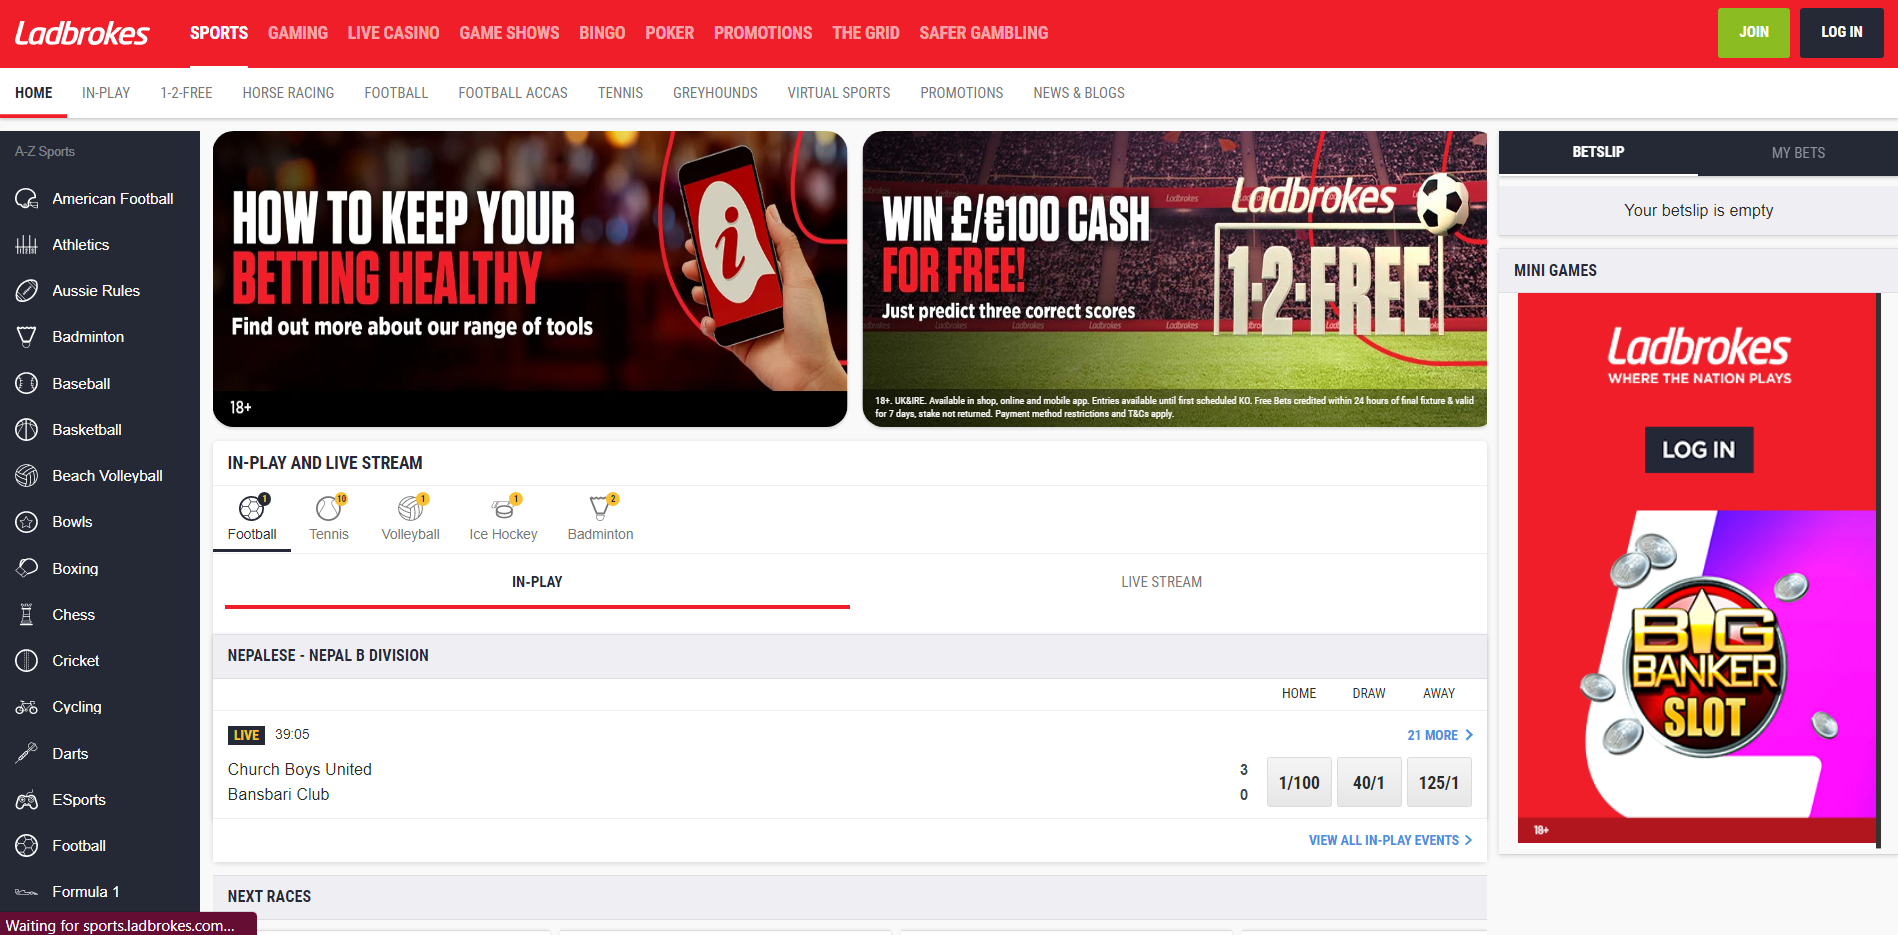Go to the Bingo section
The width and height of the screenshot is (1898, 935).
click(602, 33)
